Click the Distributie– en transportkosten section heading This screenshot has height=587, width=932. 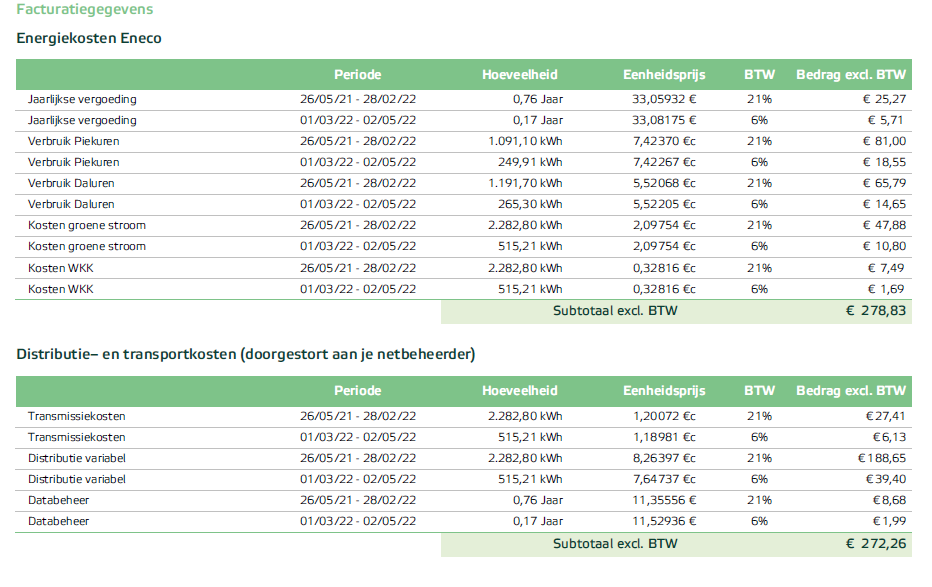coord(245,354)
